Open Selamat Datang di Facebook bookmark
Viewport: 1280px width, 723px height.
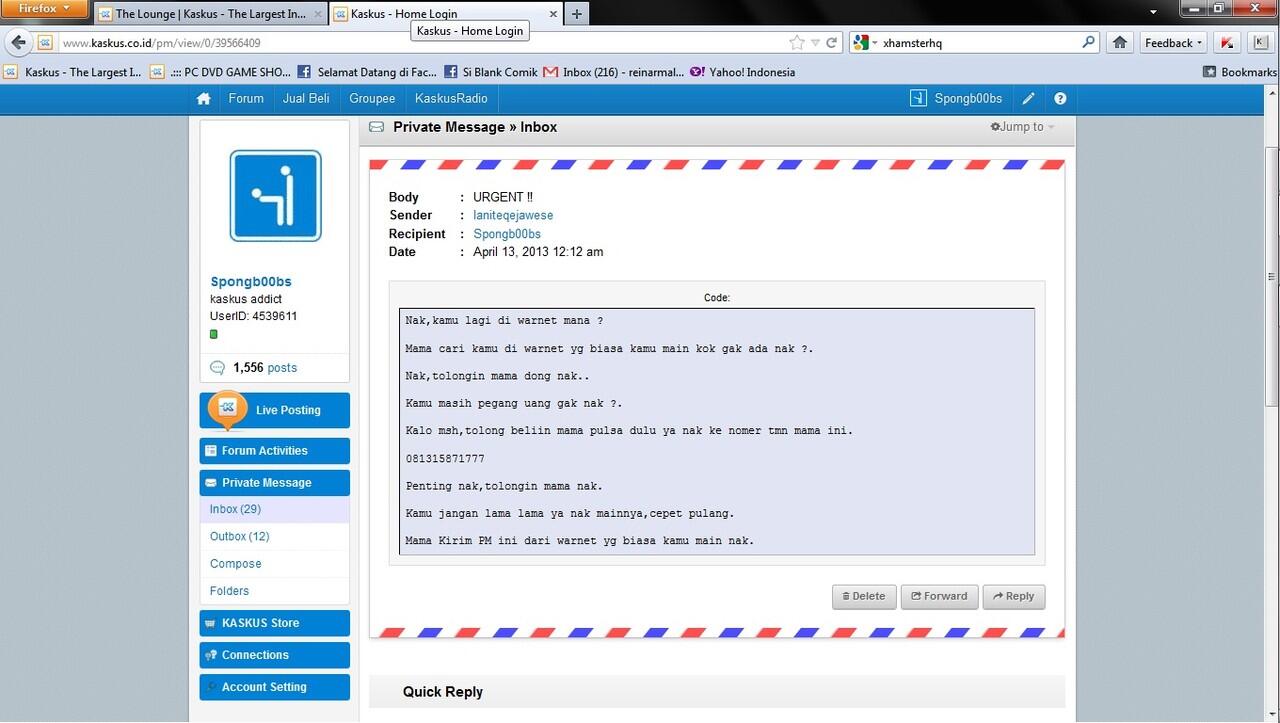click(368, 72)
